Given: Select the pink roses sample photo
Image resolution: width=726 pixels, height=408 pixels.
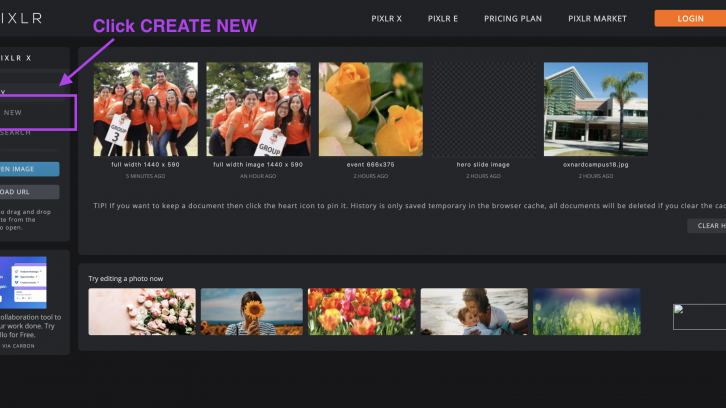Looking at the screenshot, I should click(142, 312).
